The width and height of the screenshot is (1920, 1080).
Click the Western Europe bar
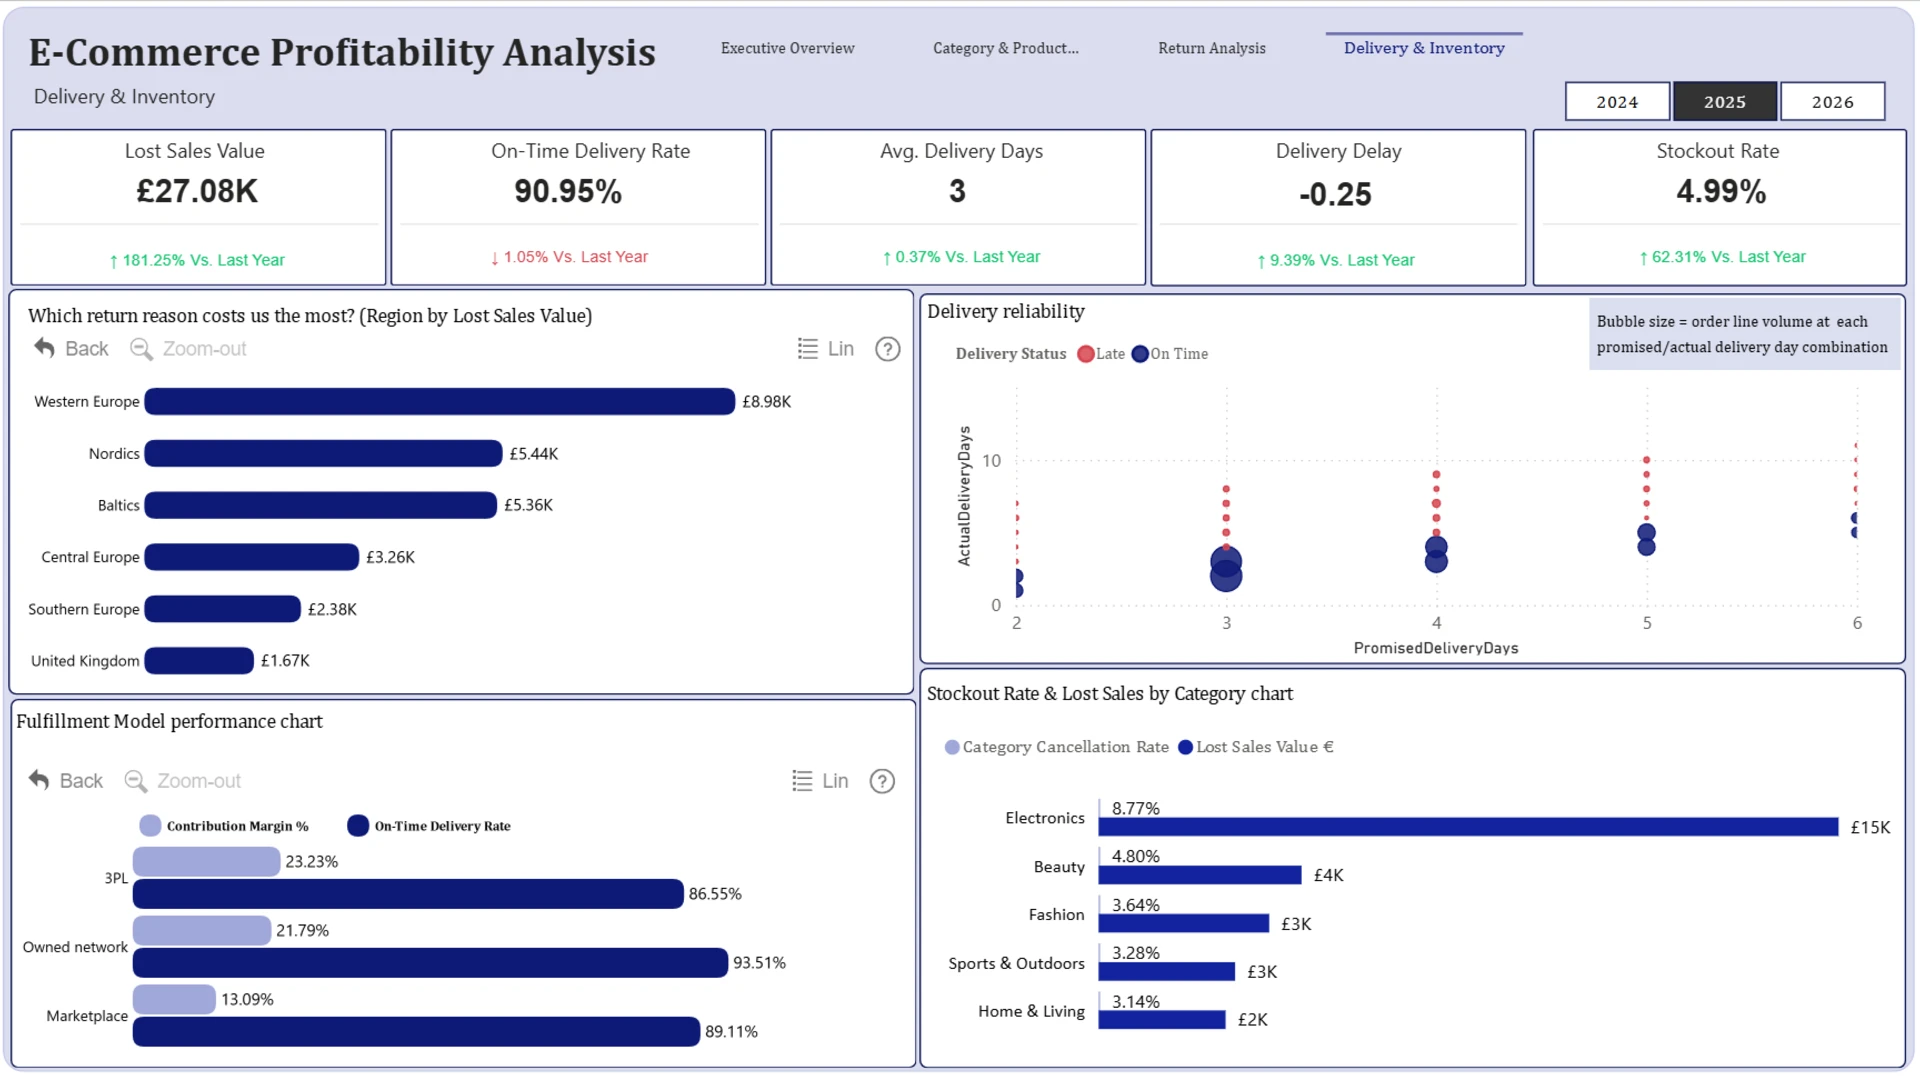(x=440, y=401)
